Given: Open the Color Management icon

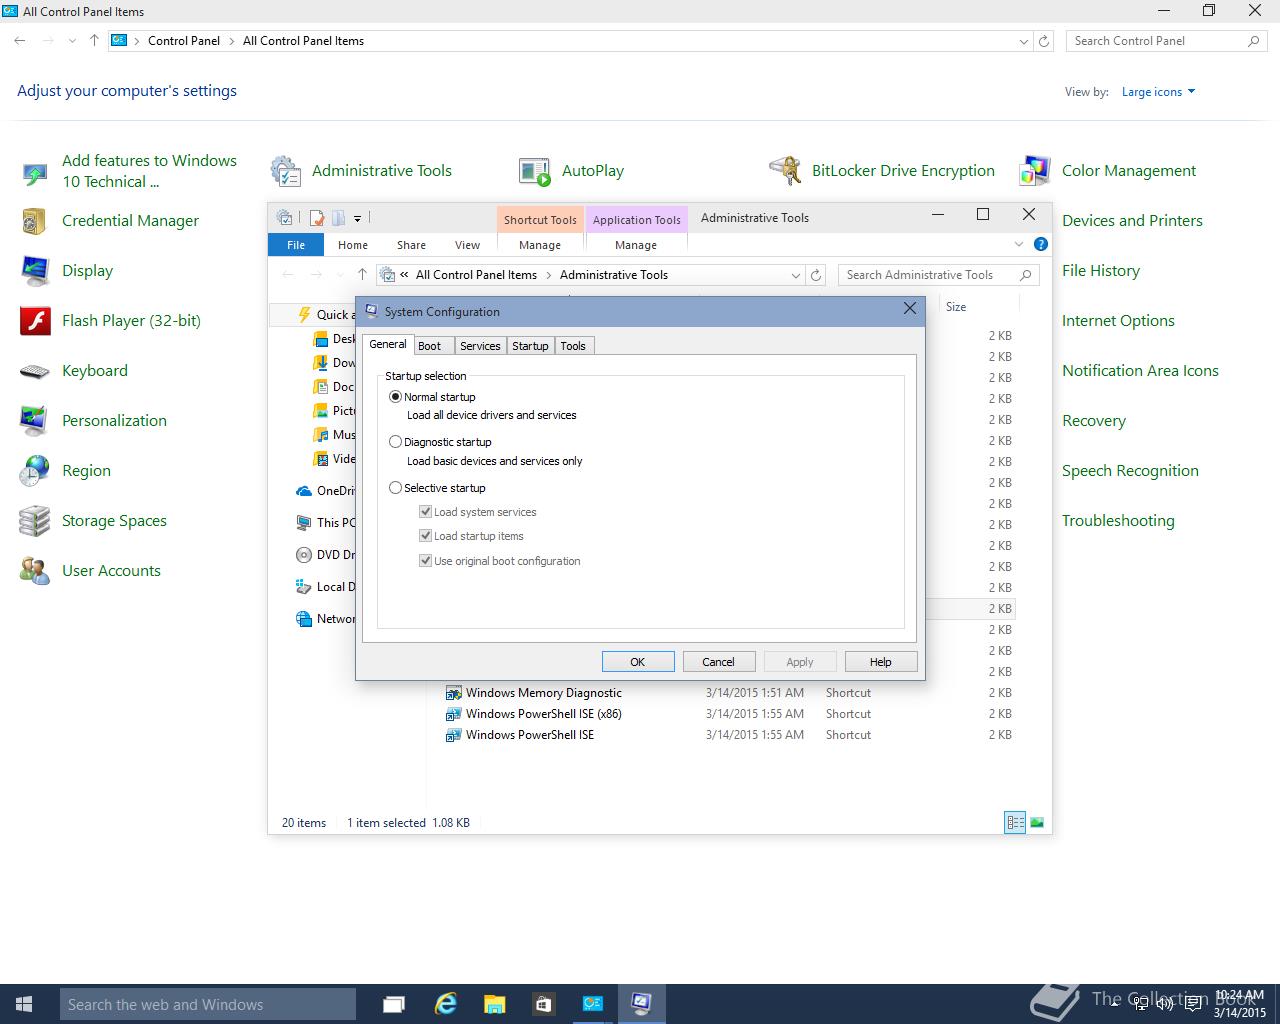Looking at the screenshot, I should pos(1035,171).
